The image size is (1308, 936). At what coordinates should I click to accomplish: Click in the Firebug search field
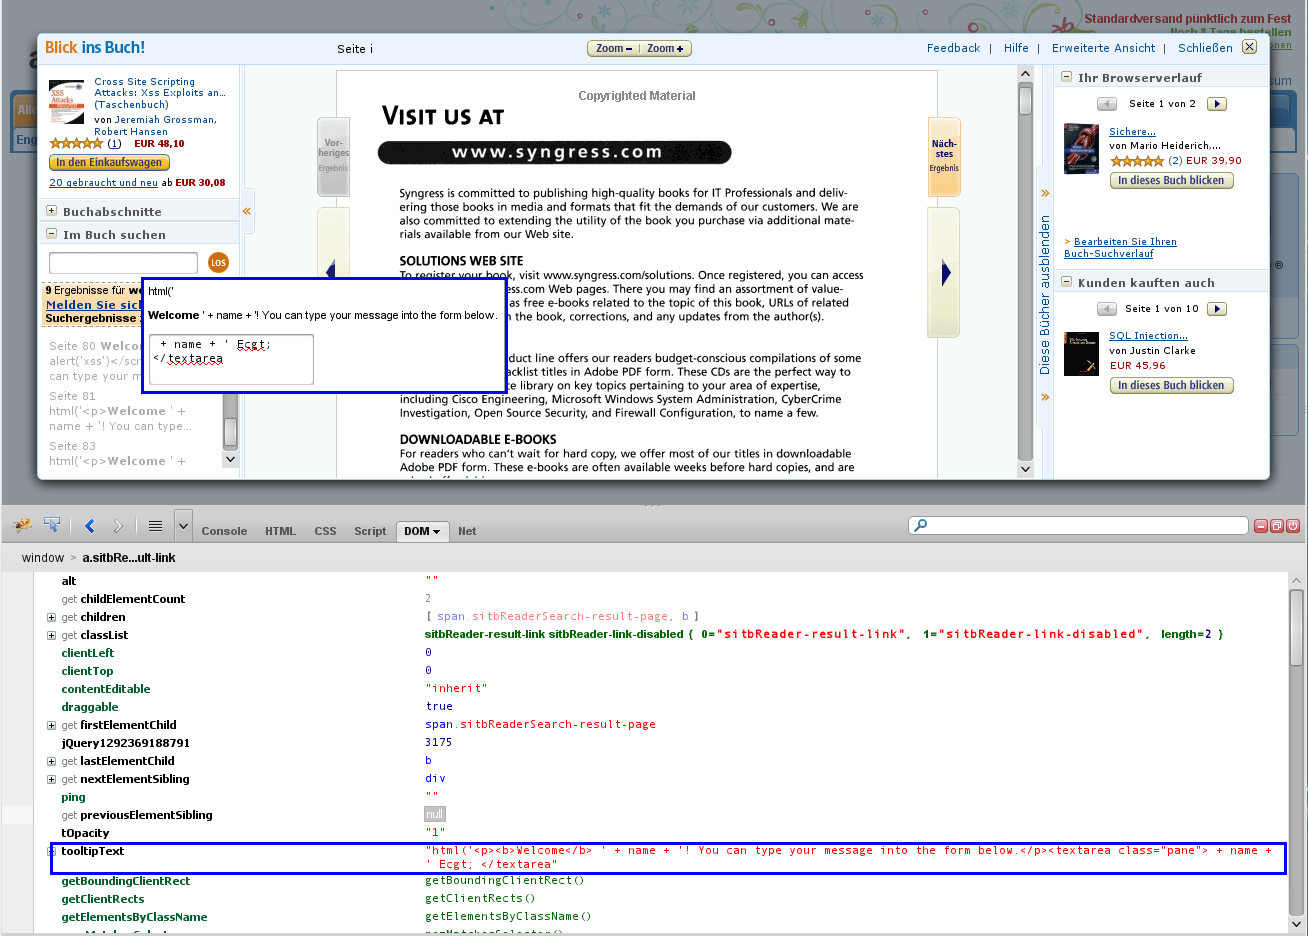[1079, 525]
